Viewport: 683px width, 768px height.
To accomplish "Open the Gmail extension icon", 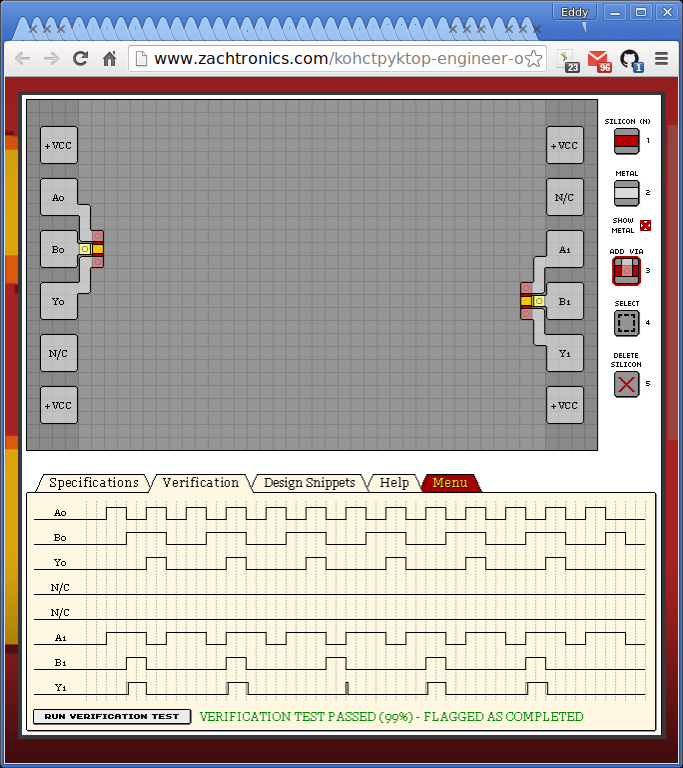I will tap(599, 59).
